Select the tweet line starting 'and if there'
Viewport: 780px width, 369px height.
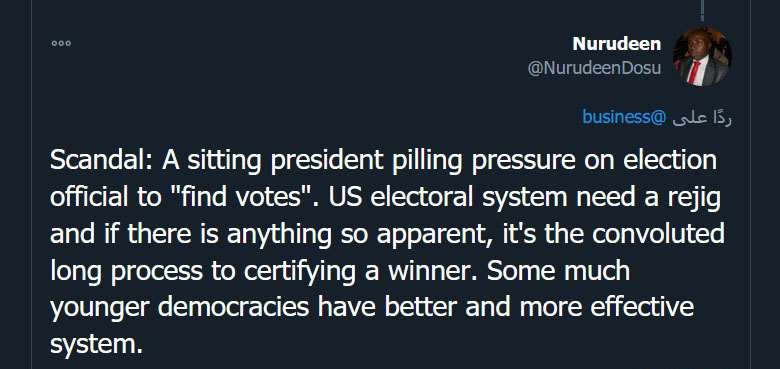click(387, 235)
